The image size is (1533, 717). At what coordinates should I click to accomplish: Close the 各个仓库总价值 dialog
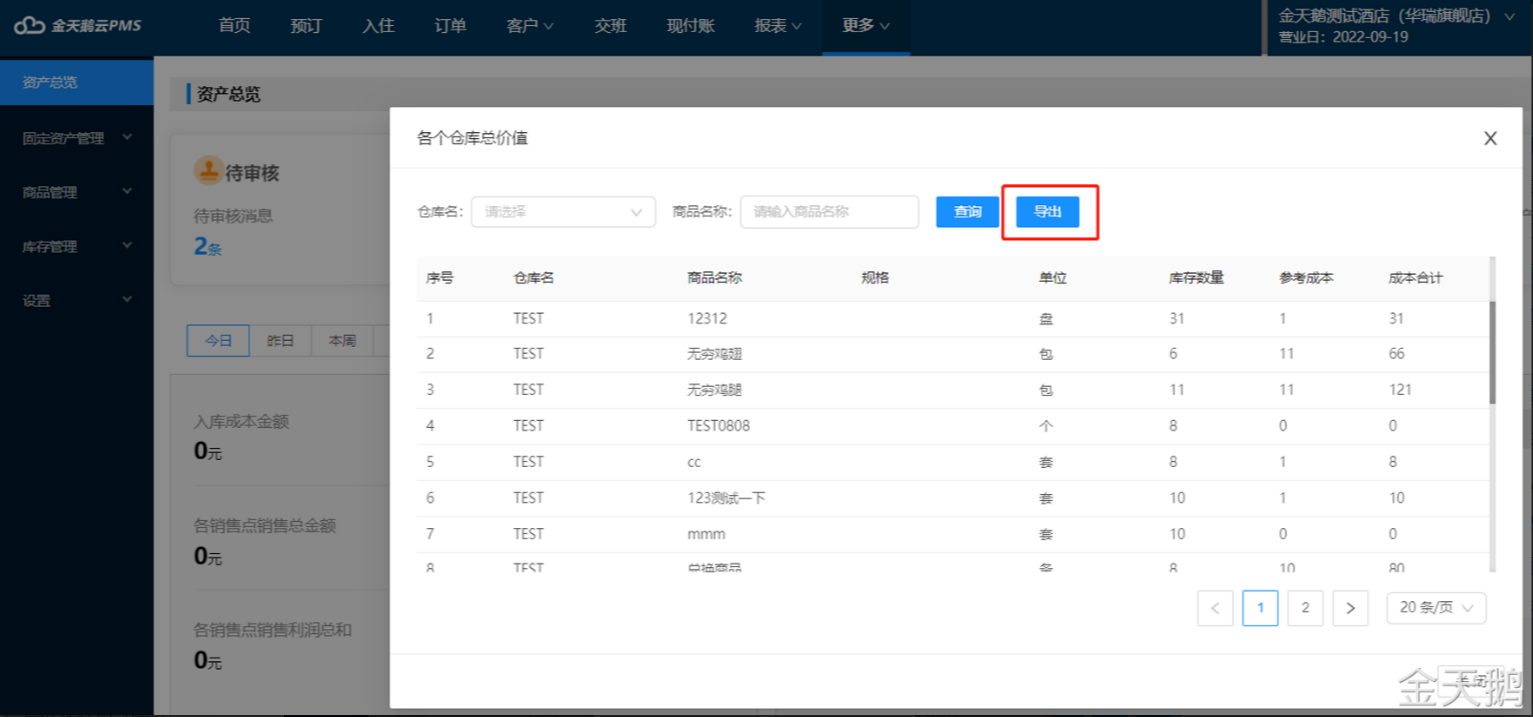(x=1490, y=139)
